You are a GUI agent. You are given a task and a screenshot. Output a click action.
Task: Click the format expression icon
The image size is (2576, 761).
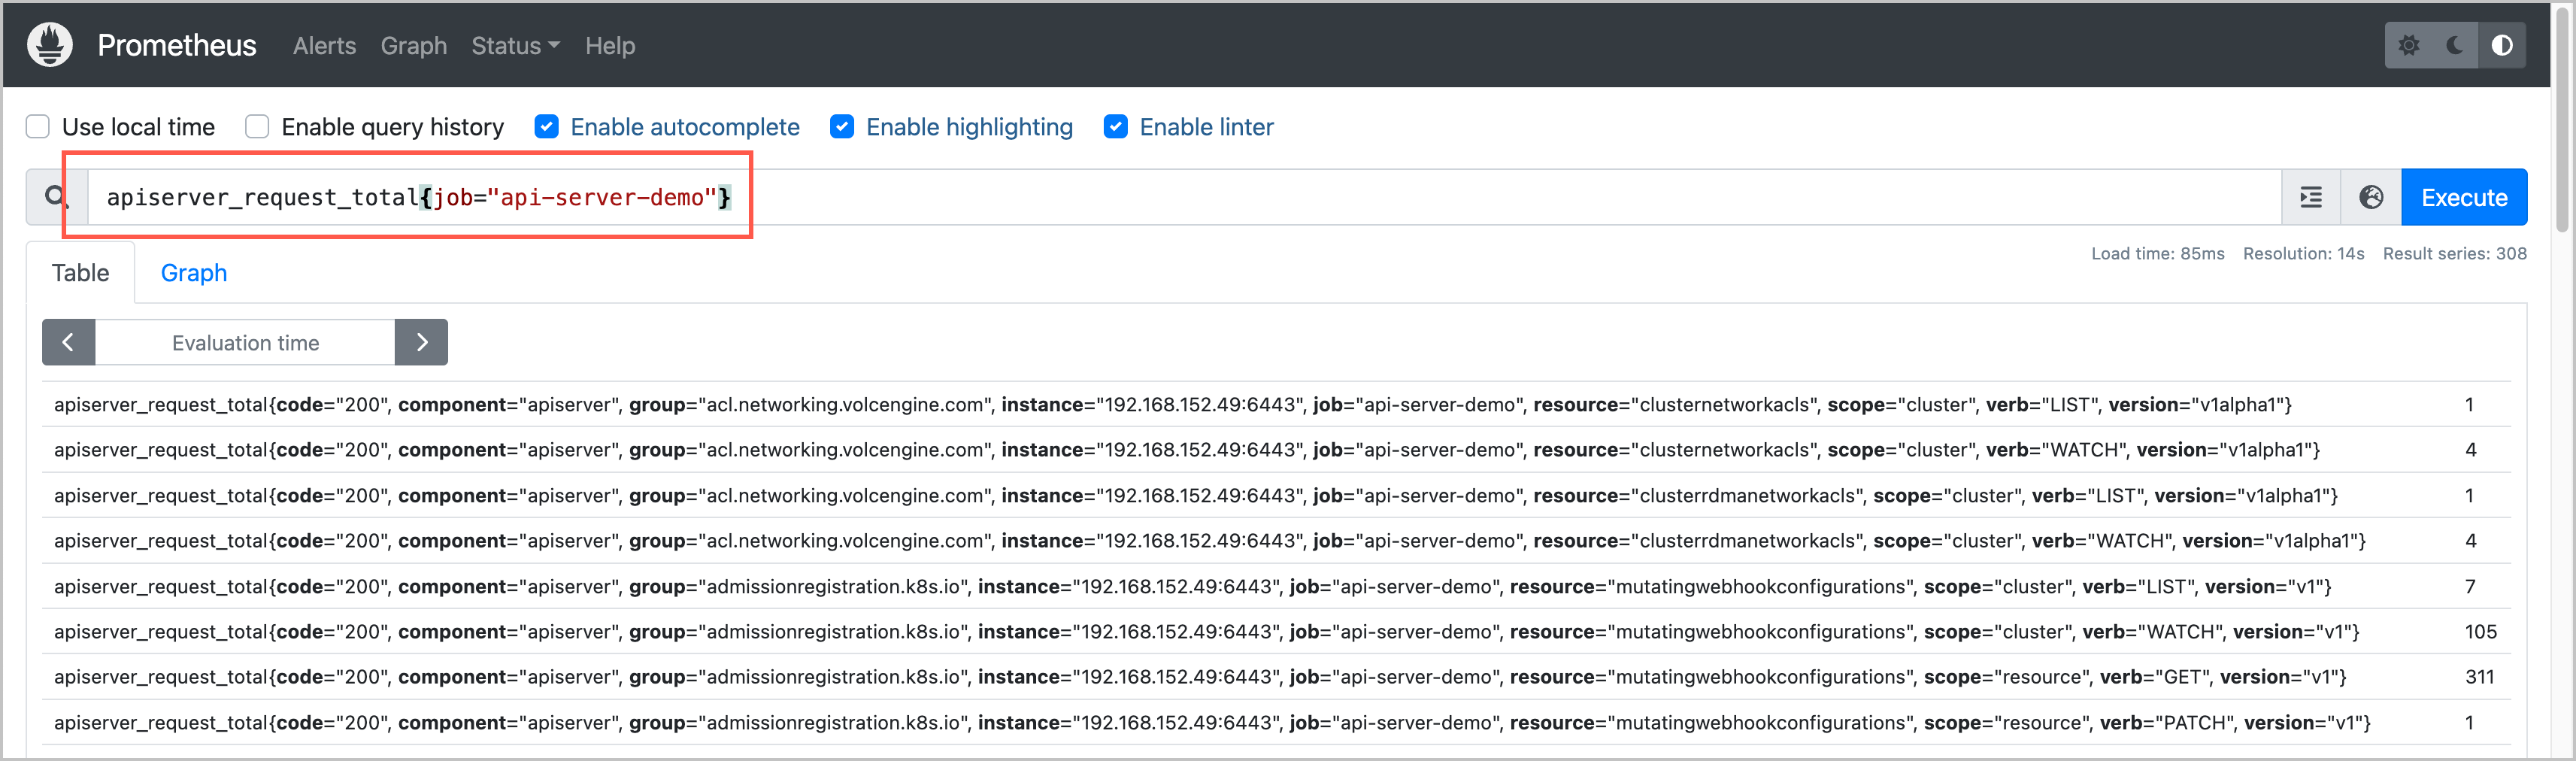[2311, 198]
